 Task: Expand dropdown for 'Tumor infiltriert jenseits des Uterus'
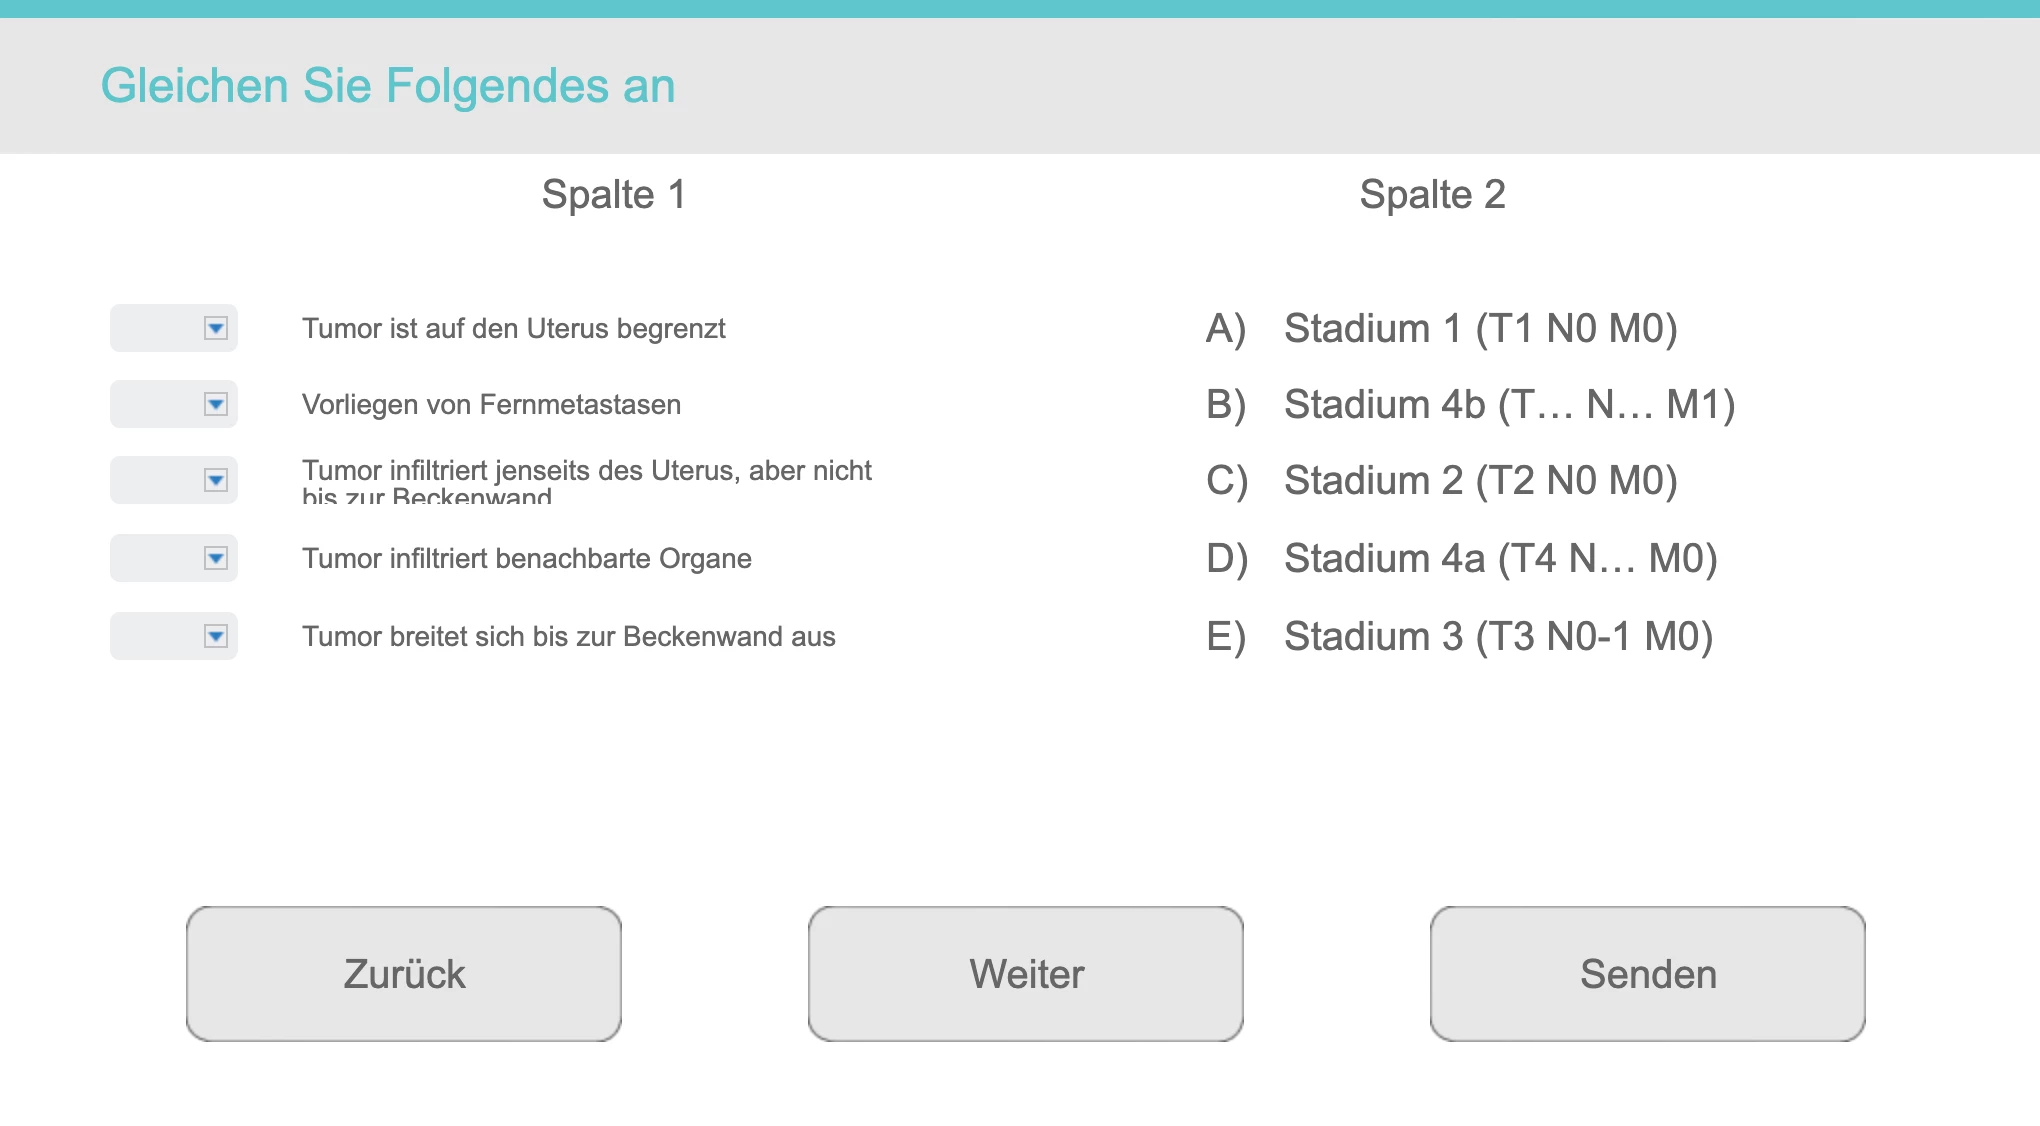(x=174, y=480)
